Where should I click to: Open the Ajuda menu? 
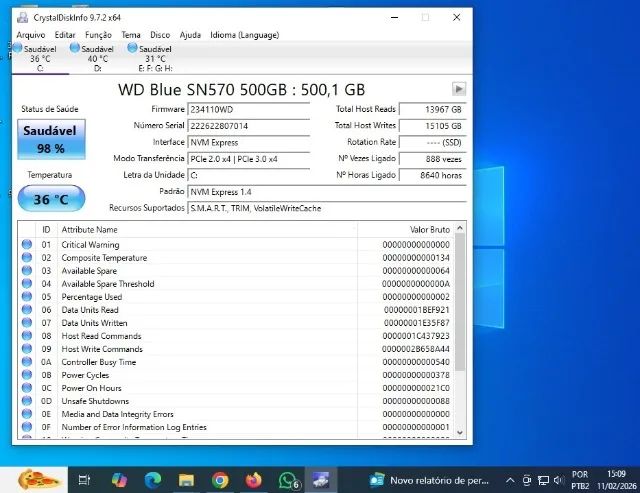click(190, 35)
